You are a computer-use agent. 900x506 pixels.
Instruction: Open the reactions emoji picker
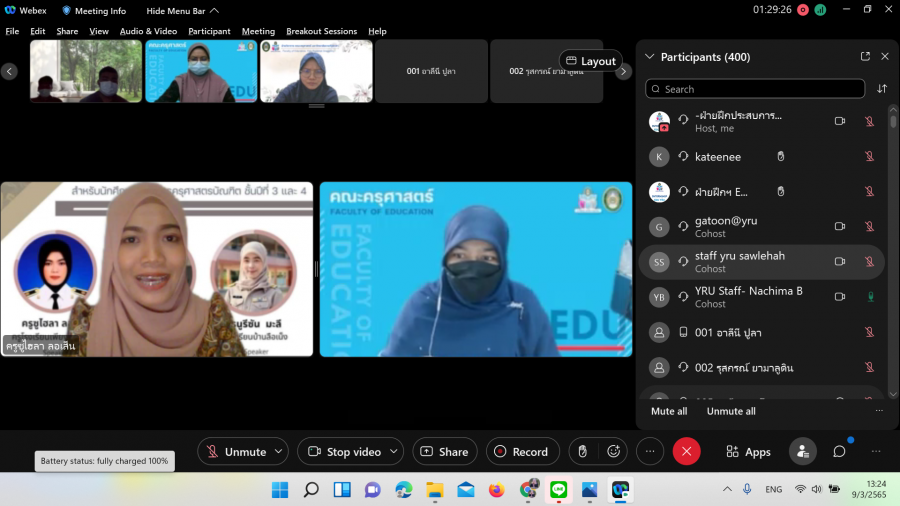(614, 452)
